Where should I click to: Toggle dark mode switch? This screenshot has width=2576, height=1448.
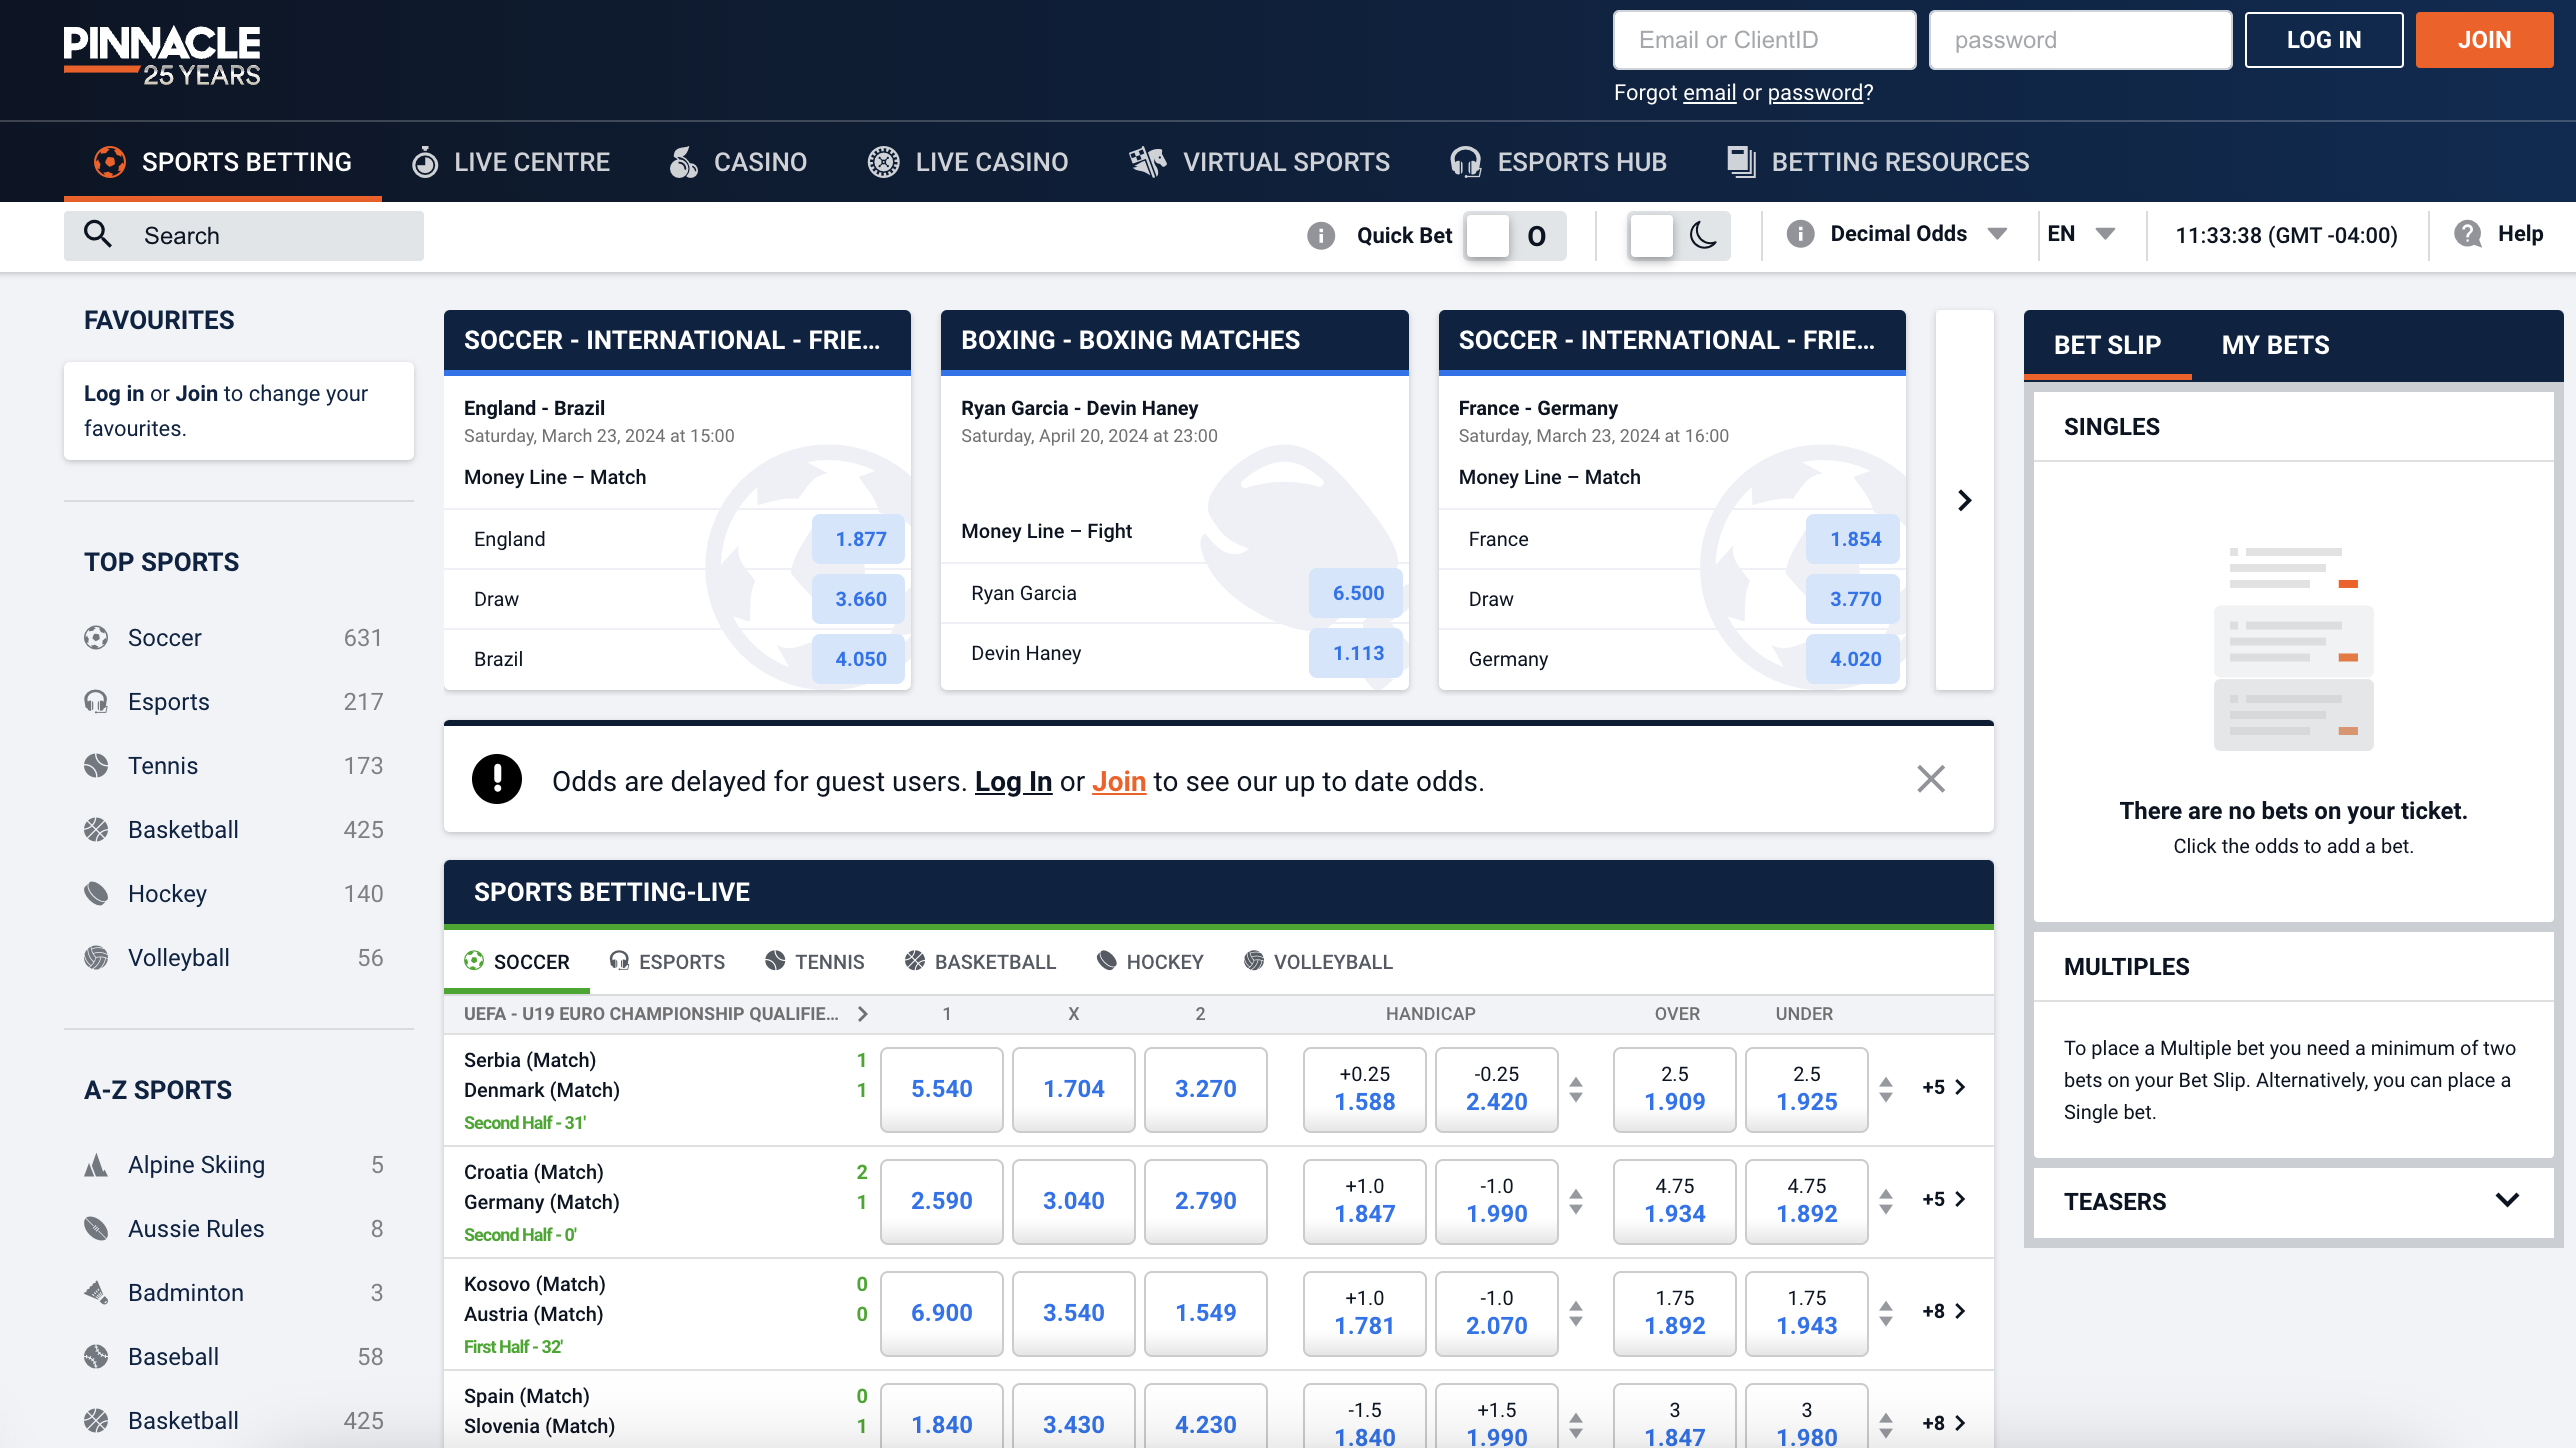tap(1679, 236)
